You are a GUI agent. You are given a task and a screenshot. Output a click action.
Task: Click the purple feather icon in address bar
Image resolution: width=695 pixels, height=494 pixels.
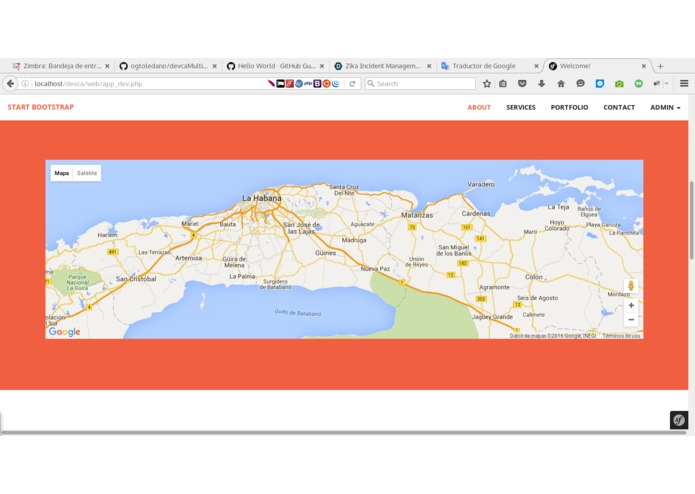point(271,83)
